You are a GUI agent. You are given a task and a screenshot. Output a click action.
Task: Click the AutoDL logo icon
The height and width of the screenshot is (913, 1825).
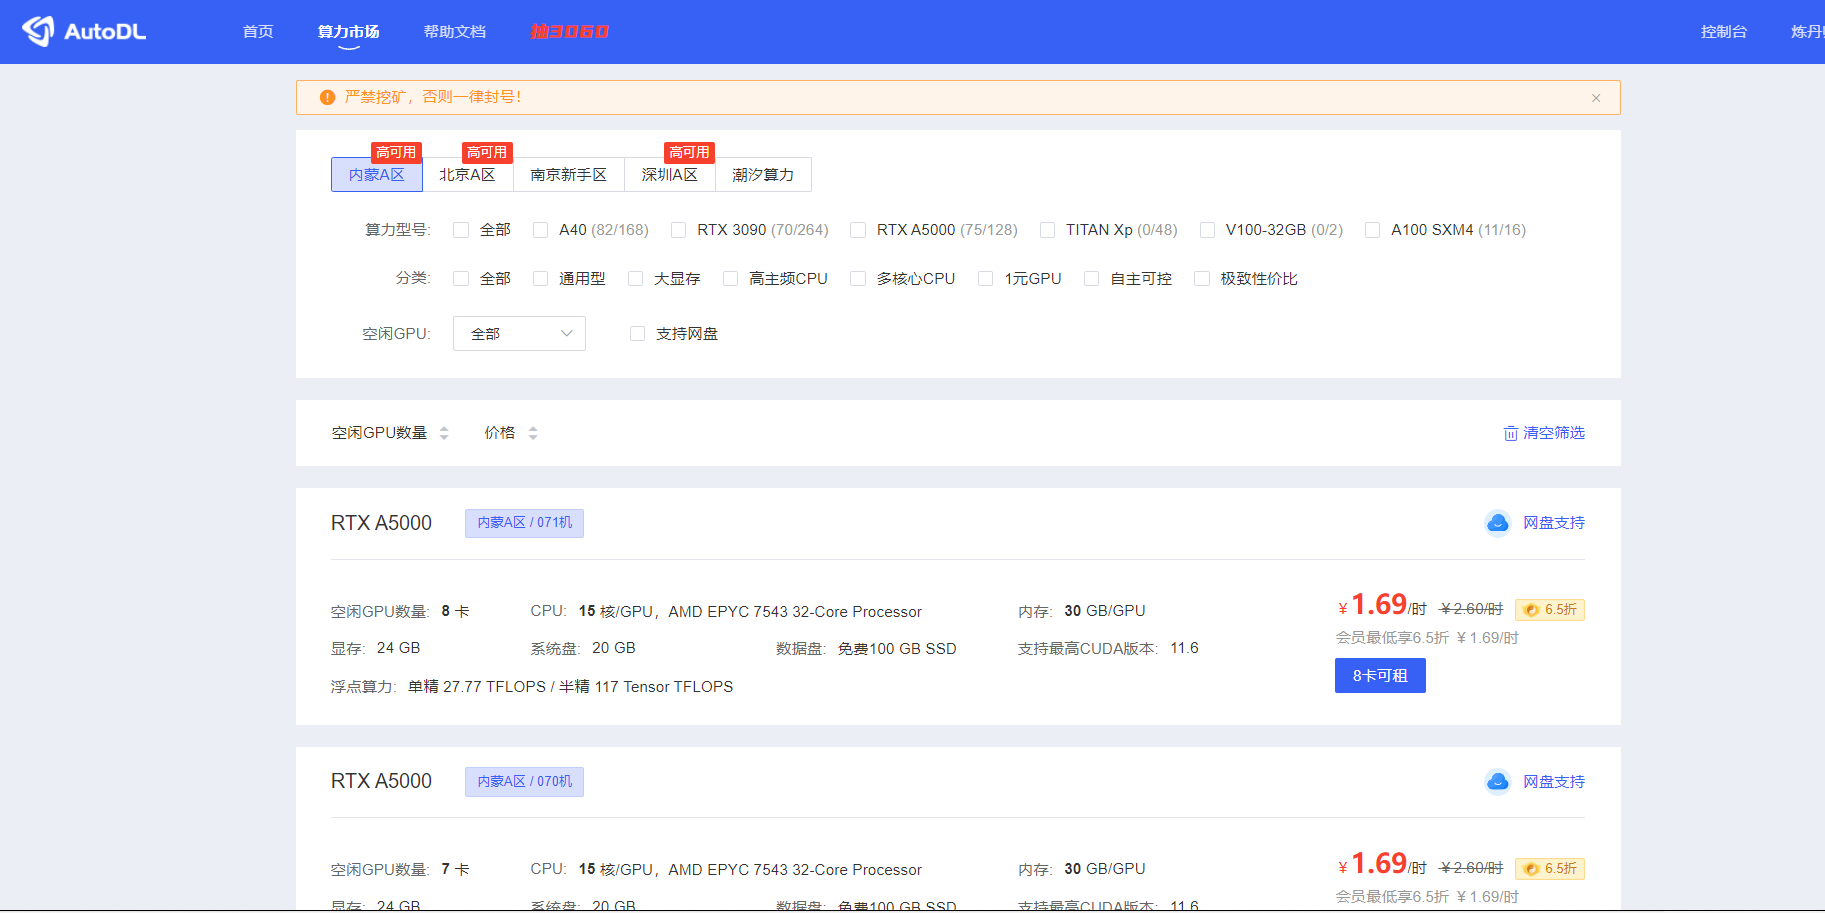coord(38,31)
